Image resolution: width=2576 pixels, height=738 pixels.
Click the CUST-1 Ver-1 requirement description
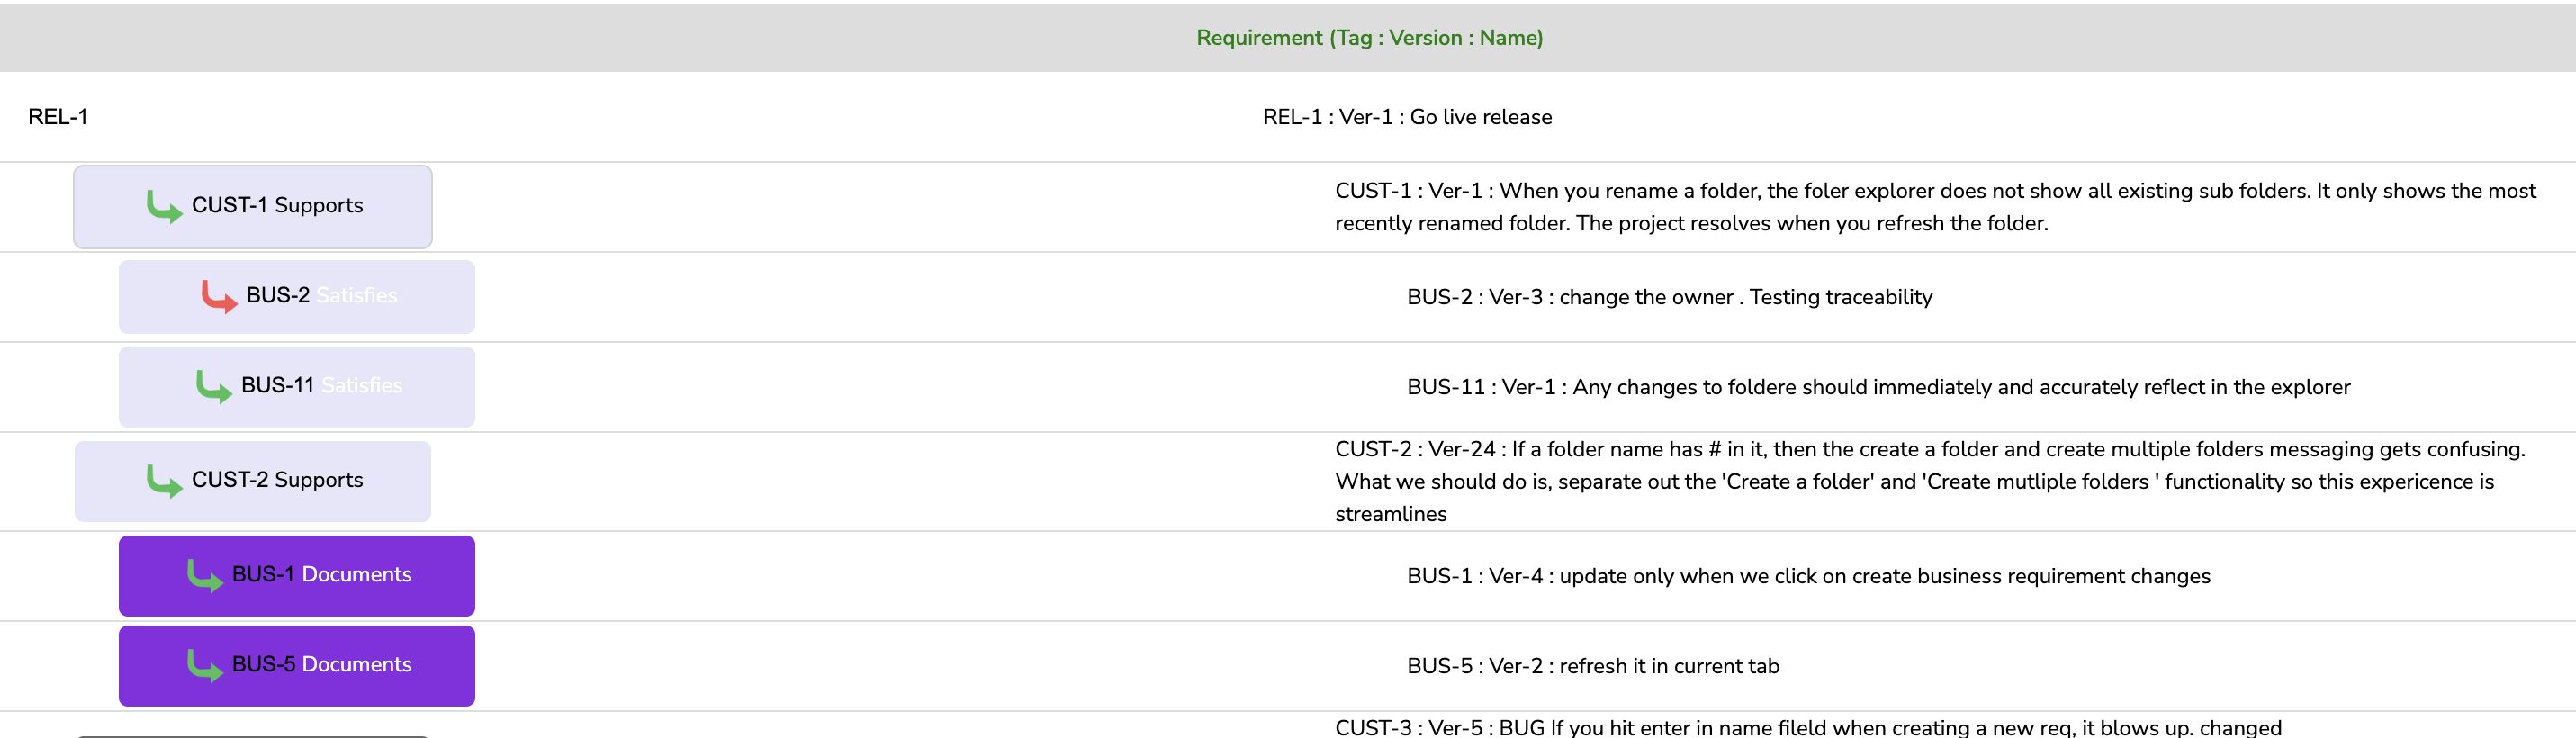(x=1935, y=207)
